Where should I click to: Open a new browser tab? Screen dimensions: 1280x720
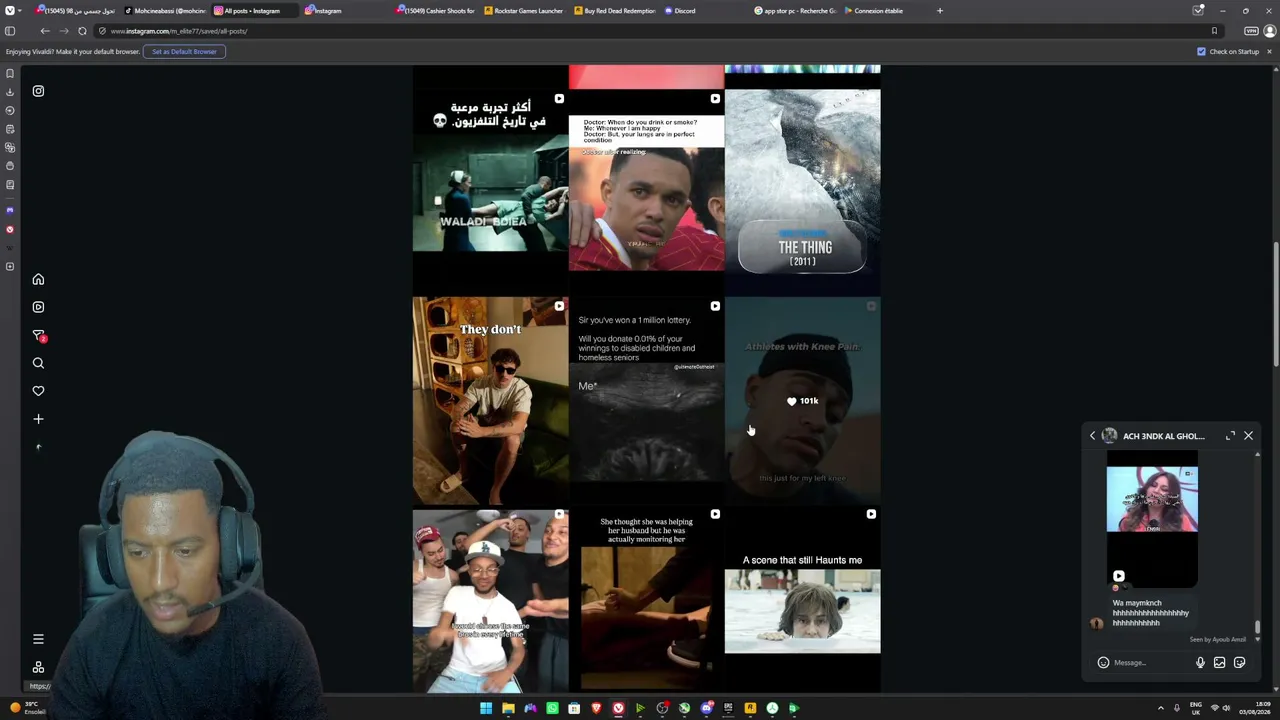click(939, 11)
